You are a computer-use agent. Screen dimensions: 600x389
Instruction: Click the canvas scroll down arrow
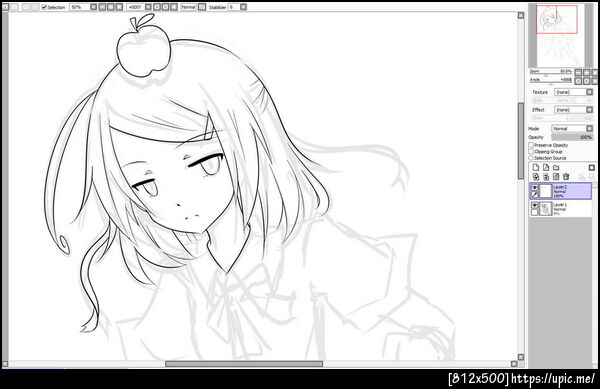(x=521, y=356)
